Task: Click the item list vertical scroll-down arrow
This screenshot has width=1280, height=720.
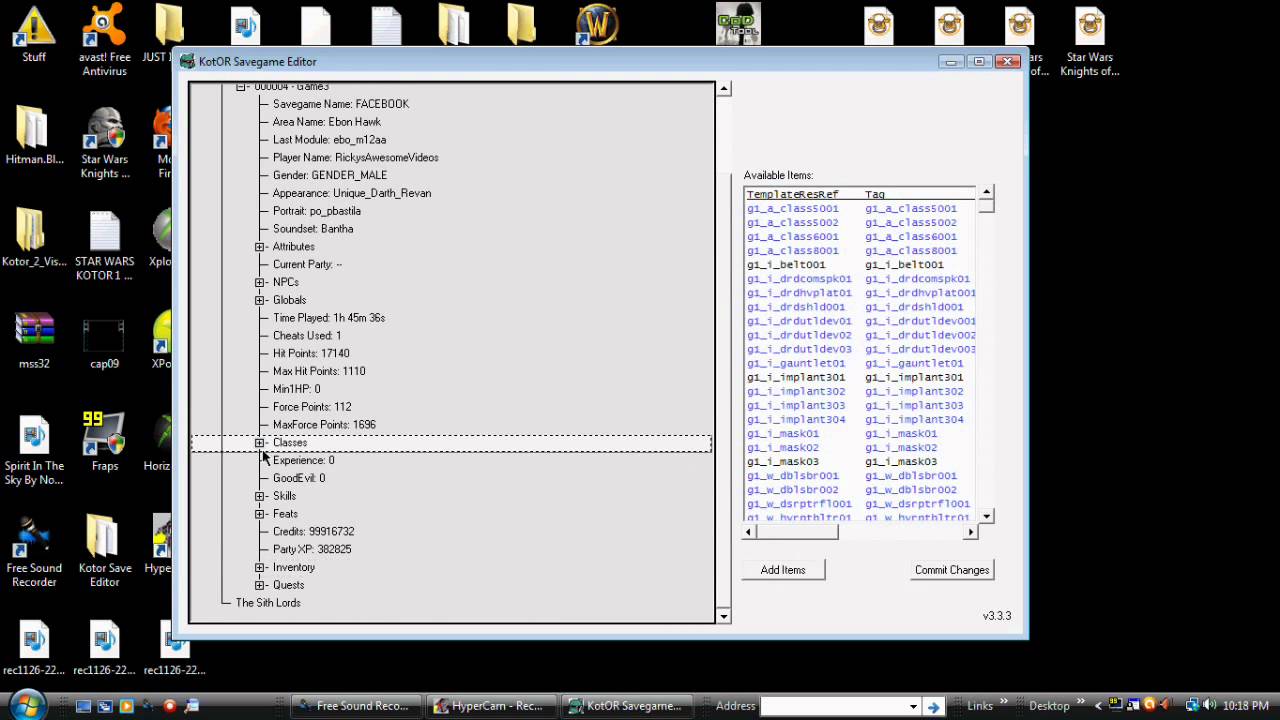Action: 987,516
